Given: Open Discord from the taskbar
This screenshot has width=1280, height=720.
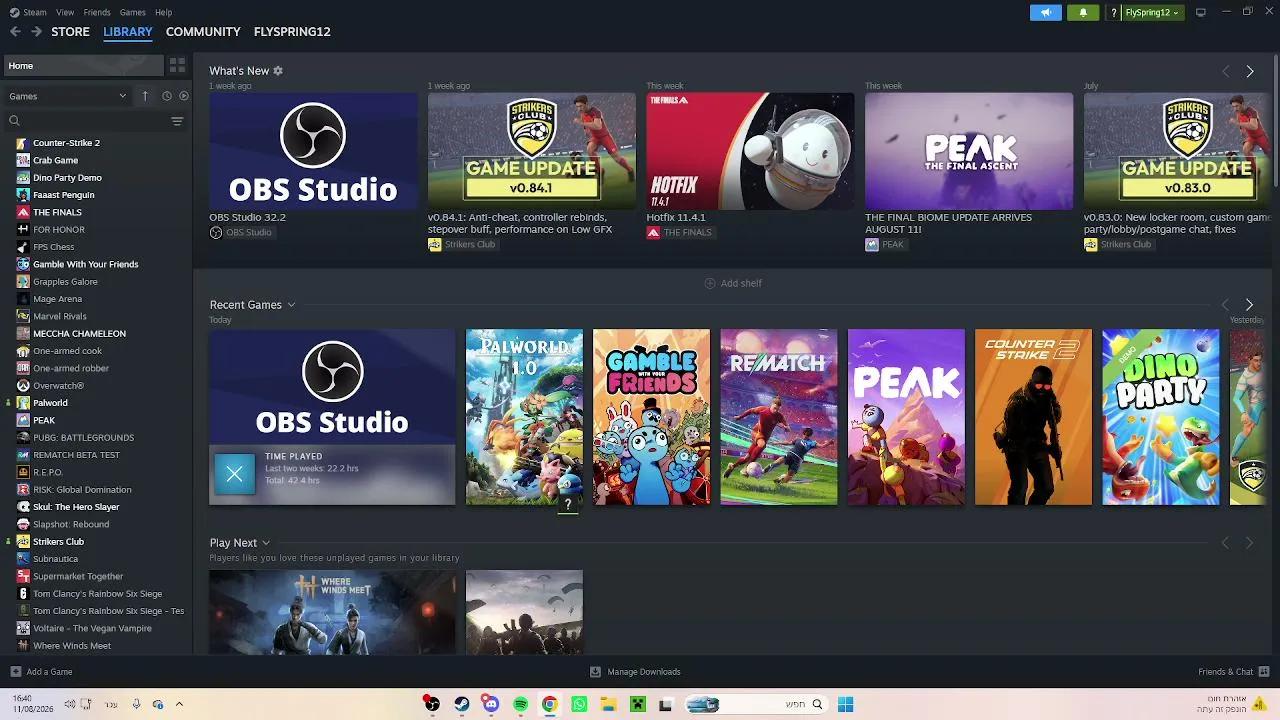Looking at the screenshot, I should pos(490,704).
